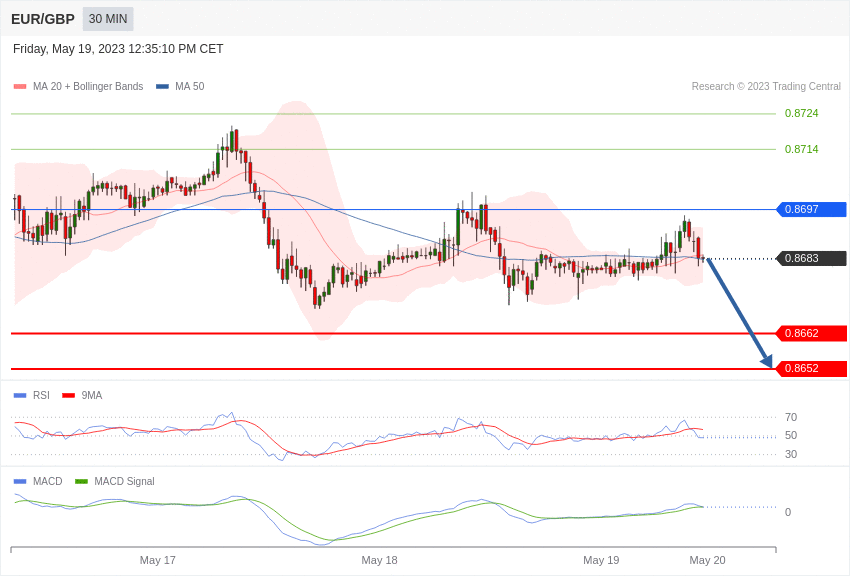
Task: Toggle the MA 50 legend label
Action: pyautogui.click(x=190, y=87)
